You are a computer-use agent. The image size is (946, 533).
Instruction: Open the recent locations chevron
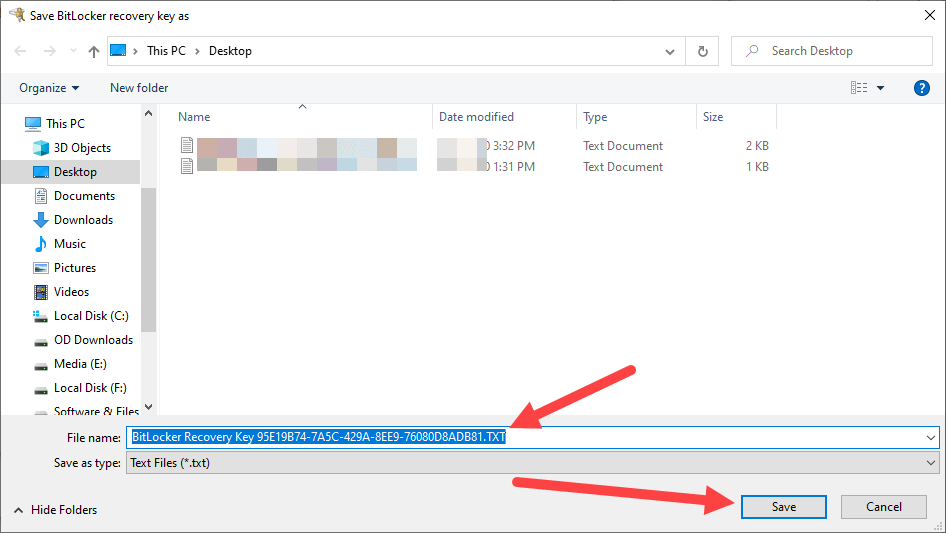click(73, 51)
